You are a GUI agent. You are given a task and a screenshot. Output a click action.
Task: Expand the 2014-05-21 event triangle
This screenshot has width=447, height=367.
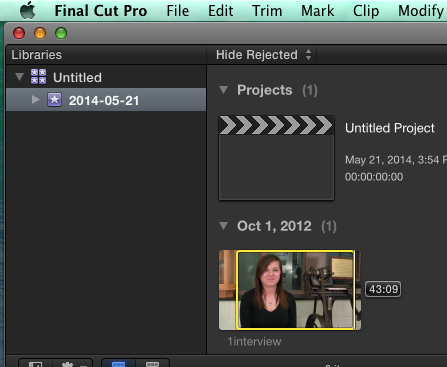(x=35, y=100)
